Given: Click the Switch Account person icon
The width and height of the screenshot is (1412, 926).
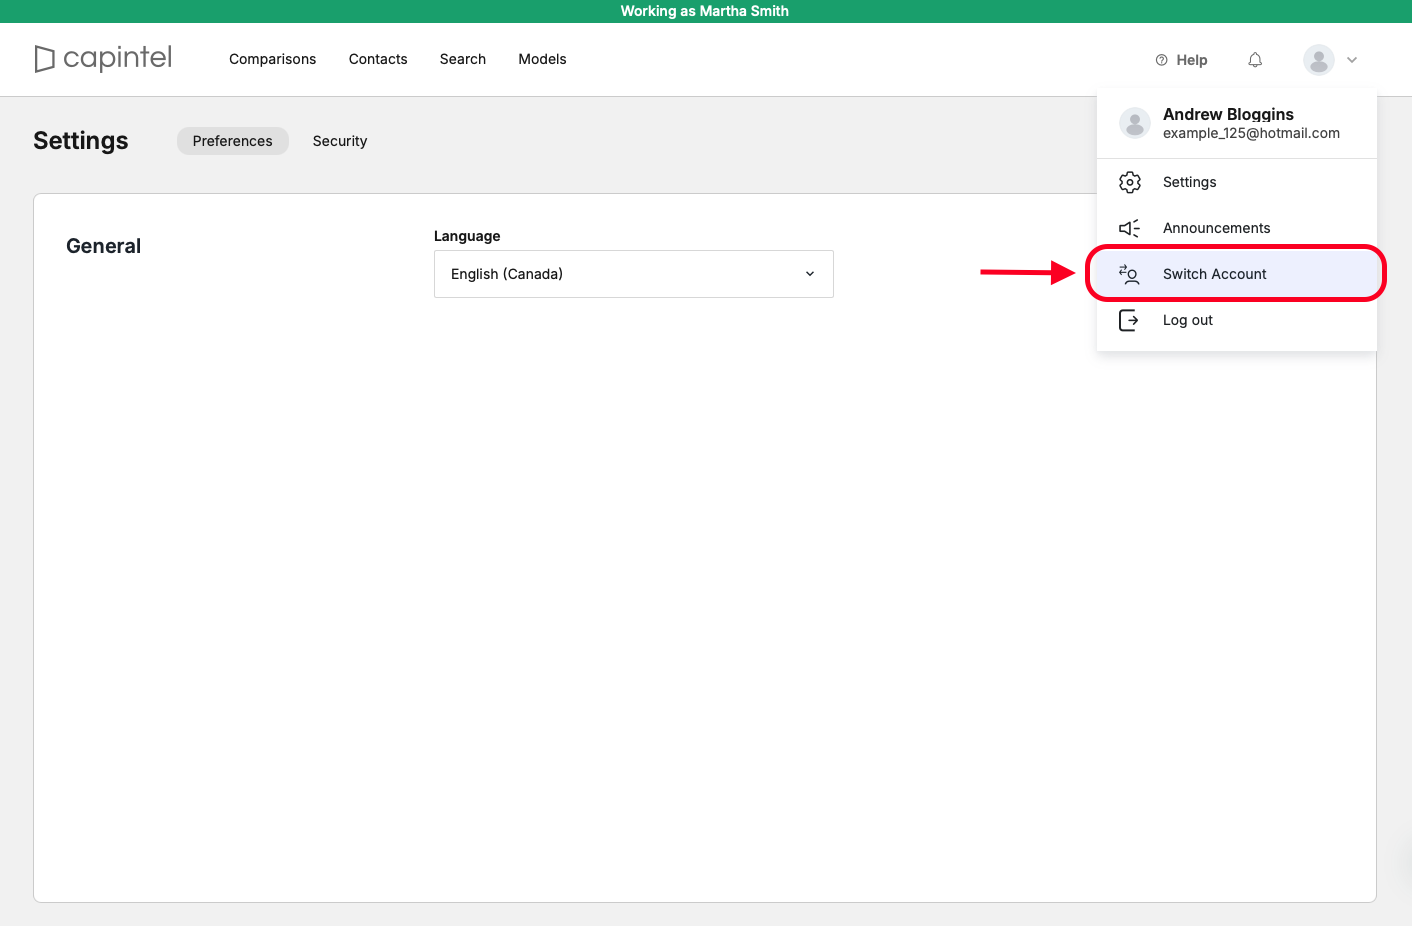Looking at the screenshot, I should point(1129,274).
